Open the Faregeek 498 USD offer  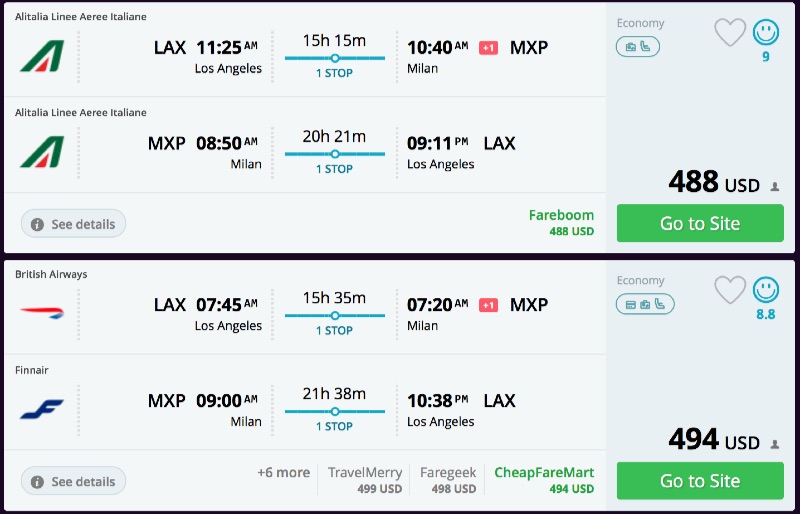(447, 480)
